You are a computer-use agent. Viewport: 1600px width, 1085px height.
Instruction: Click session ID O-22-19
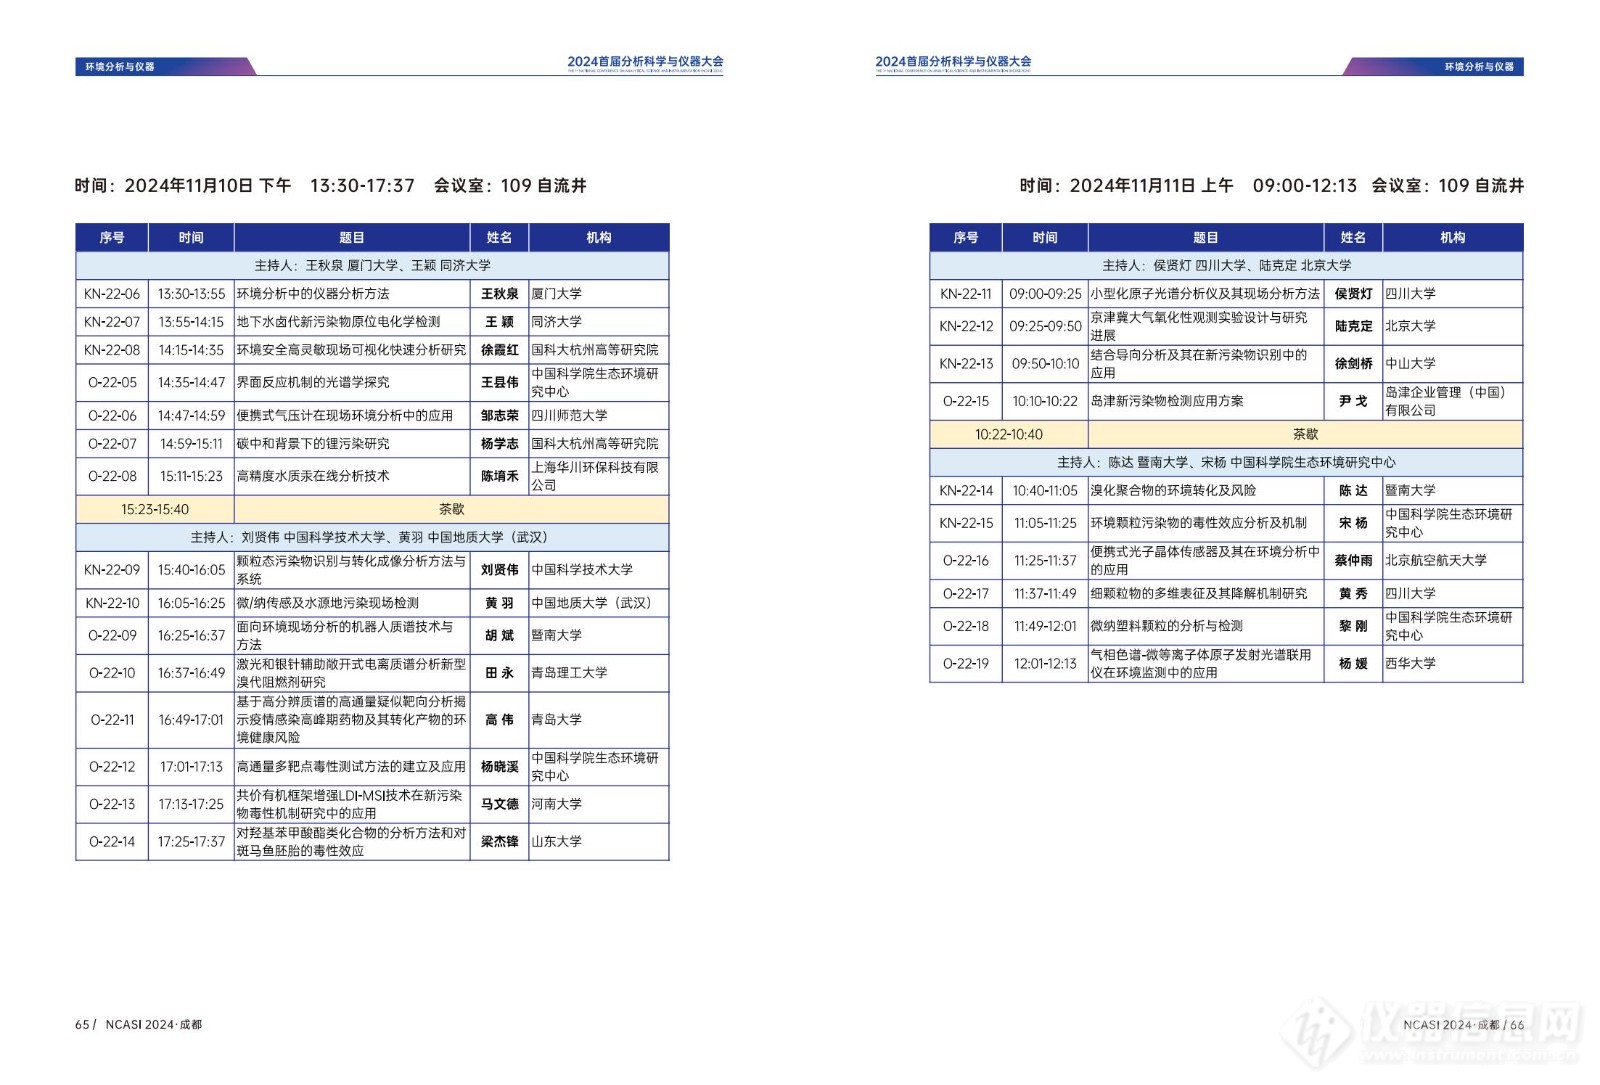click(965, 664)
